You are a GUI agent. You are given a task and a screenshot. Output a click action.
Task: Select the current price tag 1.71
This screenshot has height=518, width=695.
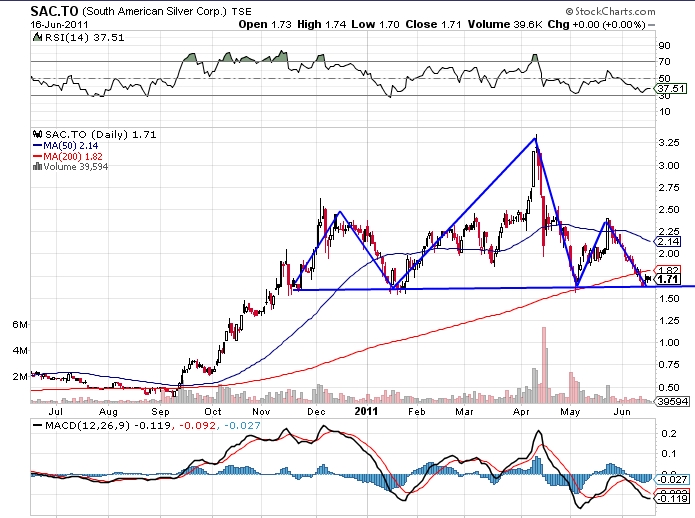668,279
